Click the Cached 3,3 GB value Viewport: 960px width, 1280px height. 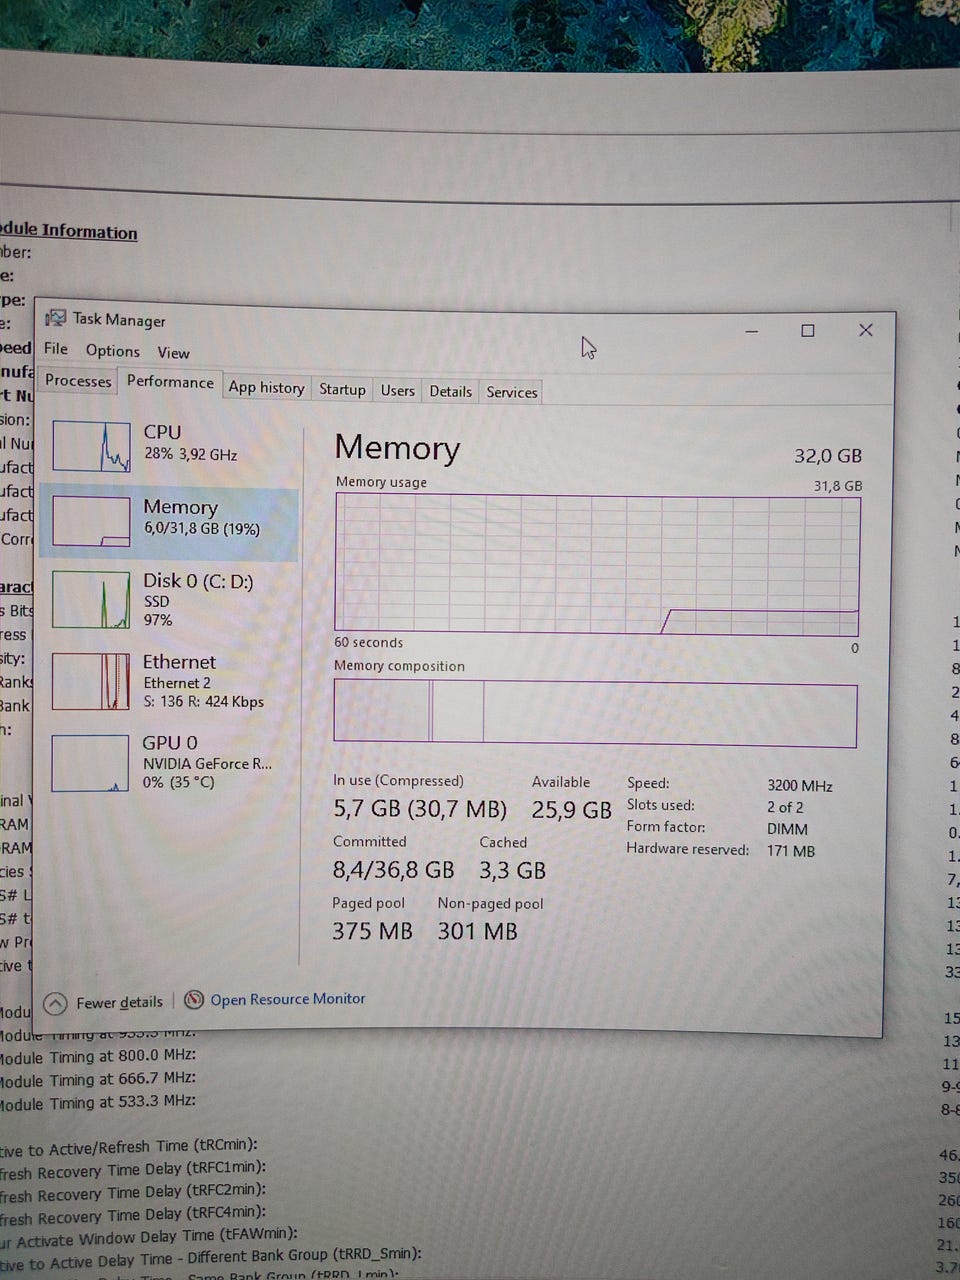[x=512, y=871]
